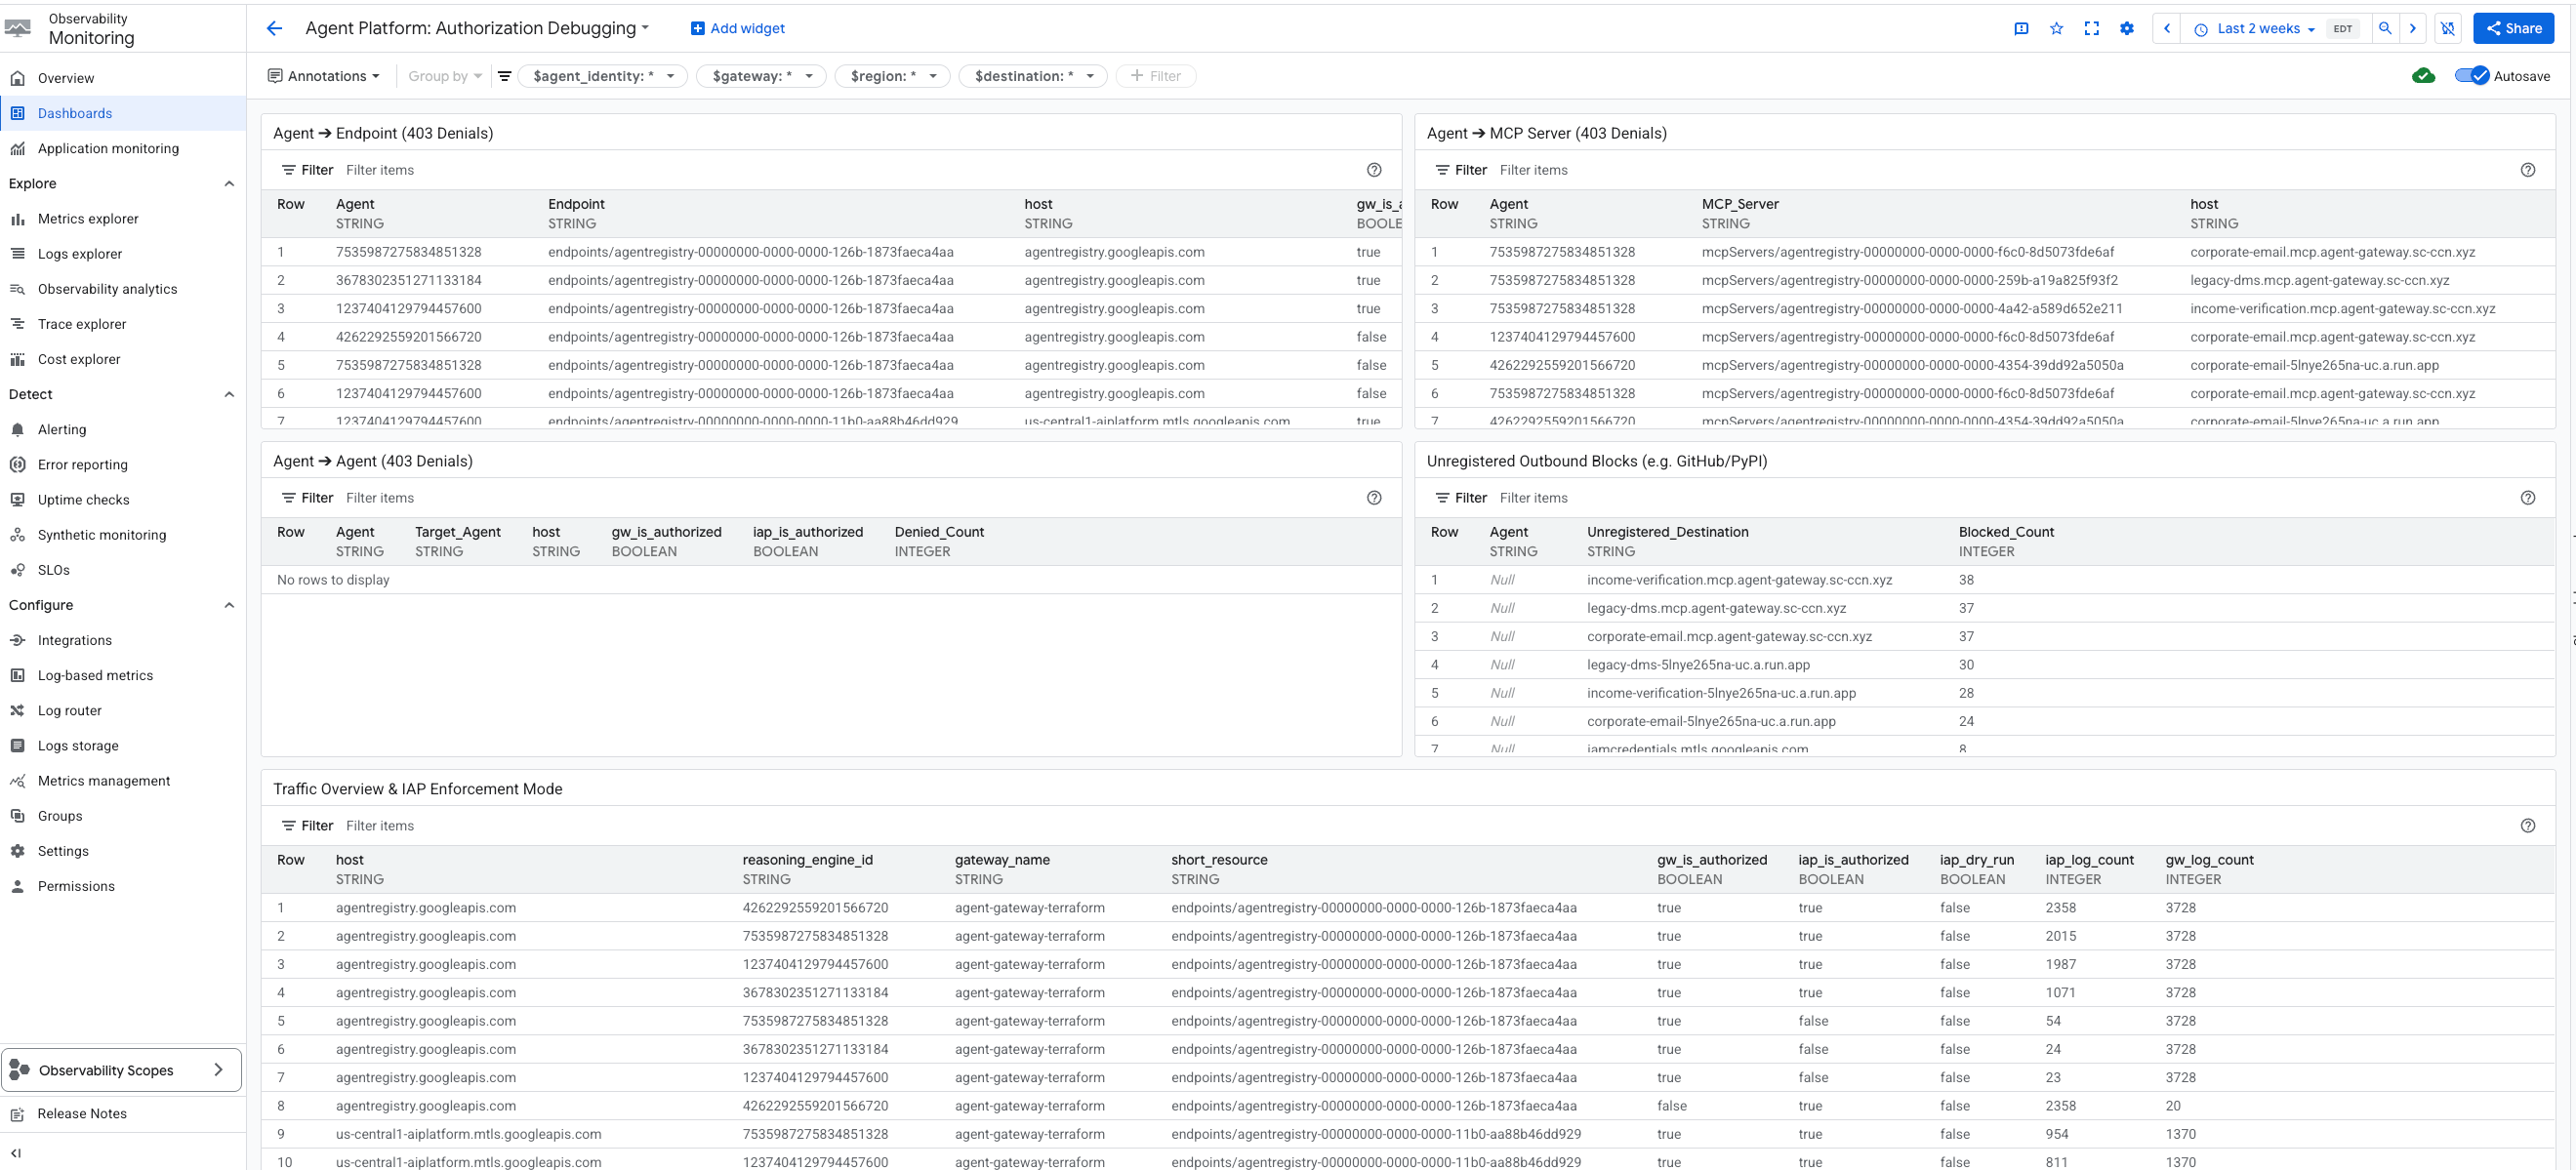Open help for Agent → MCP Server widget
Viewport: 2576px width, 1170px height.
click(2527, 170)
